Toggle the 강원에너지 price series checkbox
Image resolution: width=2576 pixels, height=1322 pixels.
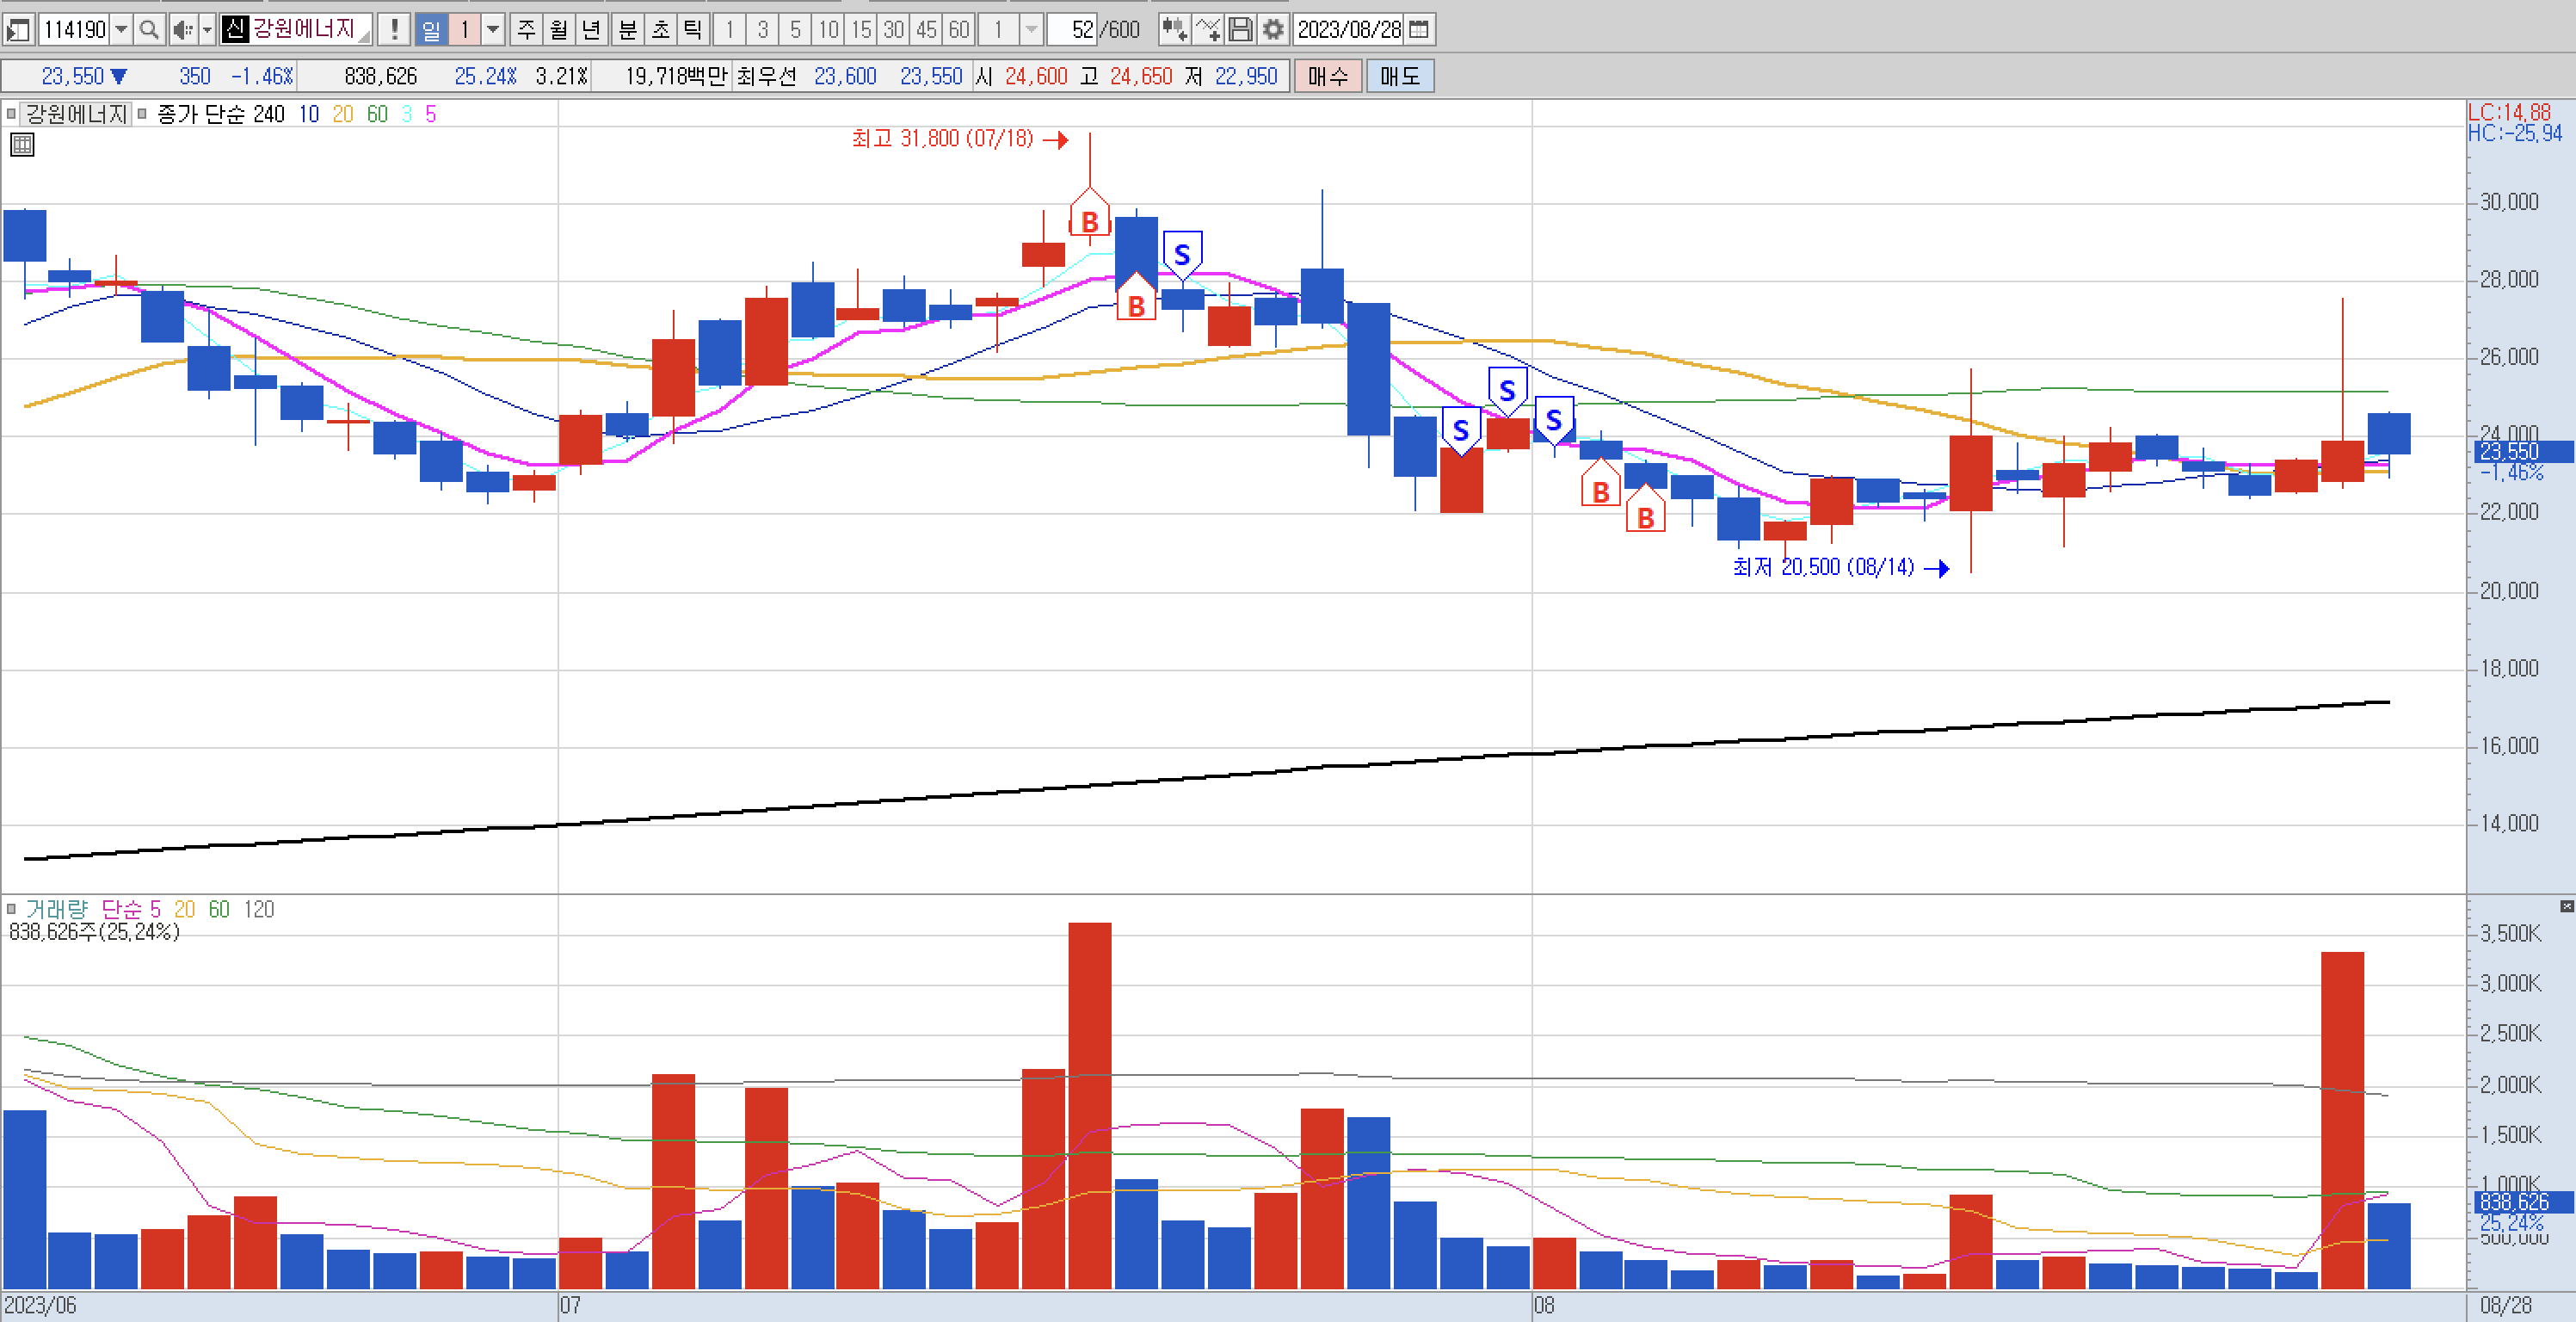pos(12,114)
